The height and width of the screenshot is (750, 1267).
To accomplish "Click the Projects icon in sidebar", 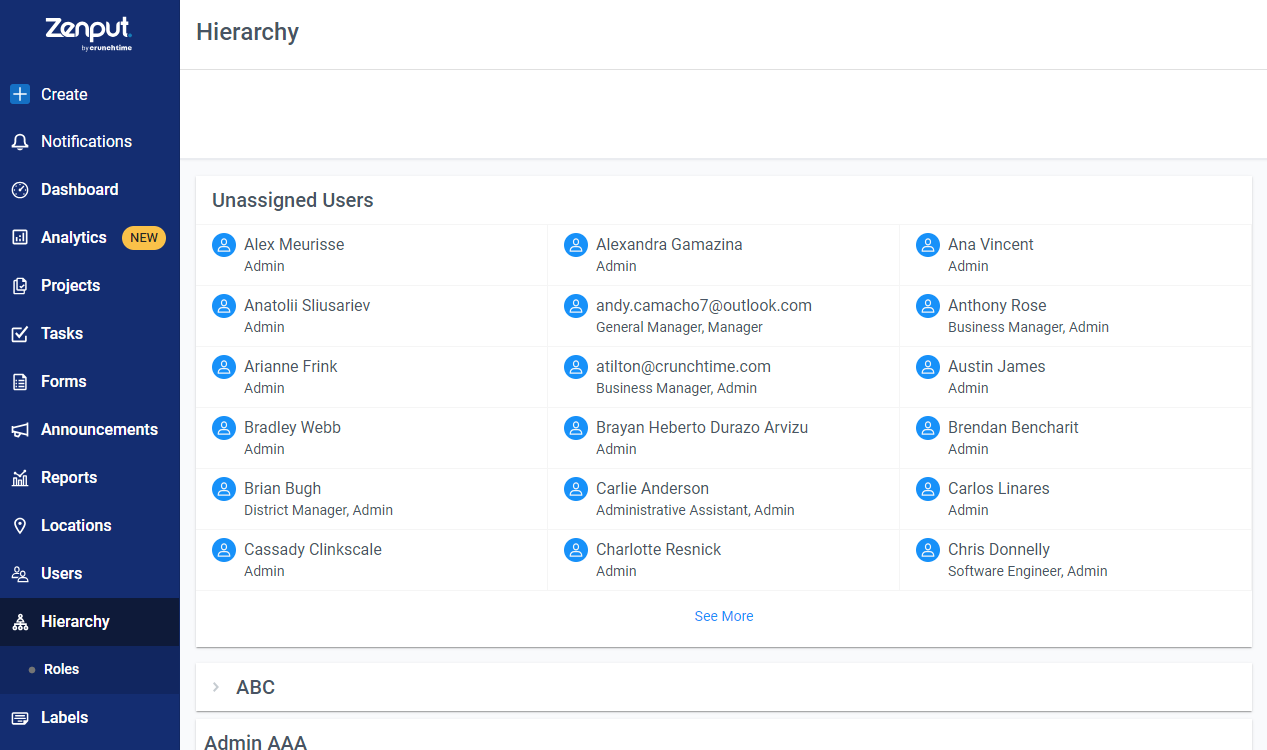I will click(20, 286).
